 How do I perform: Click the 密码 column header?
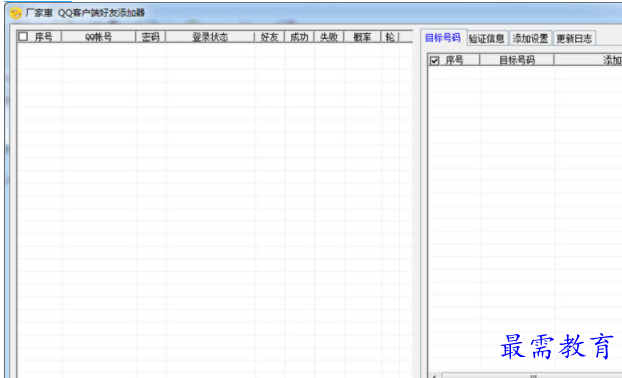(150, 37)
